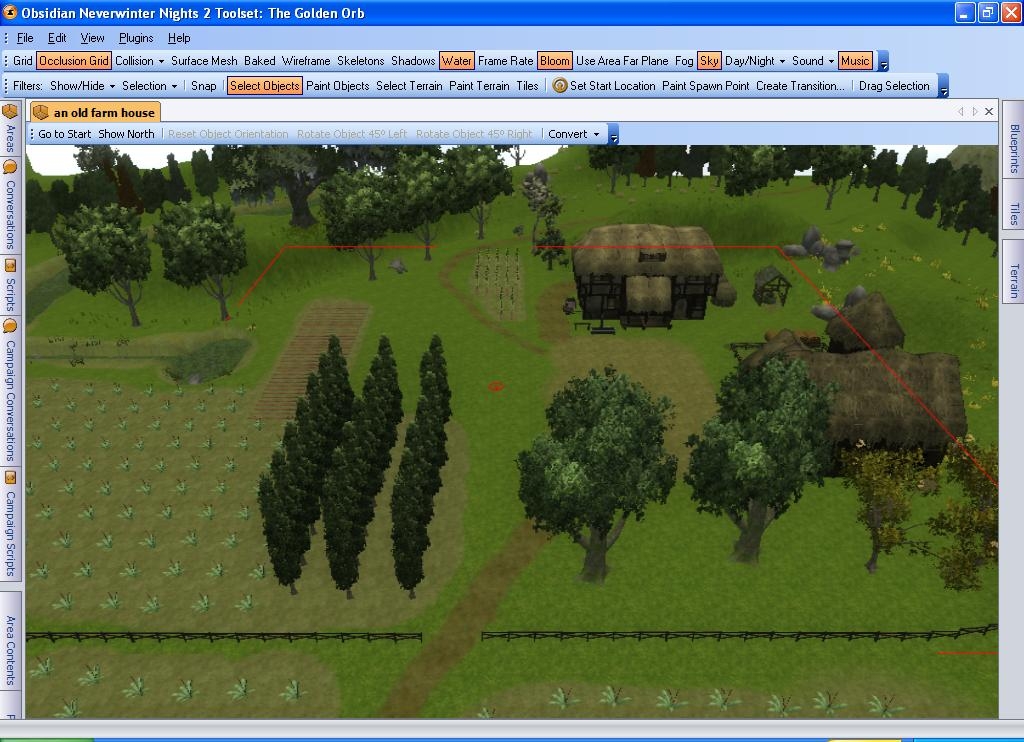
Task: Close the 'an old farm house' document tab
Action: (x=989, y=112)
